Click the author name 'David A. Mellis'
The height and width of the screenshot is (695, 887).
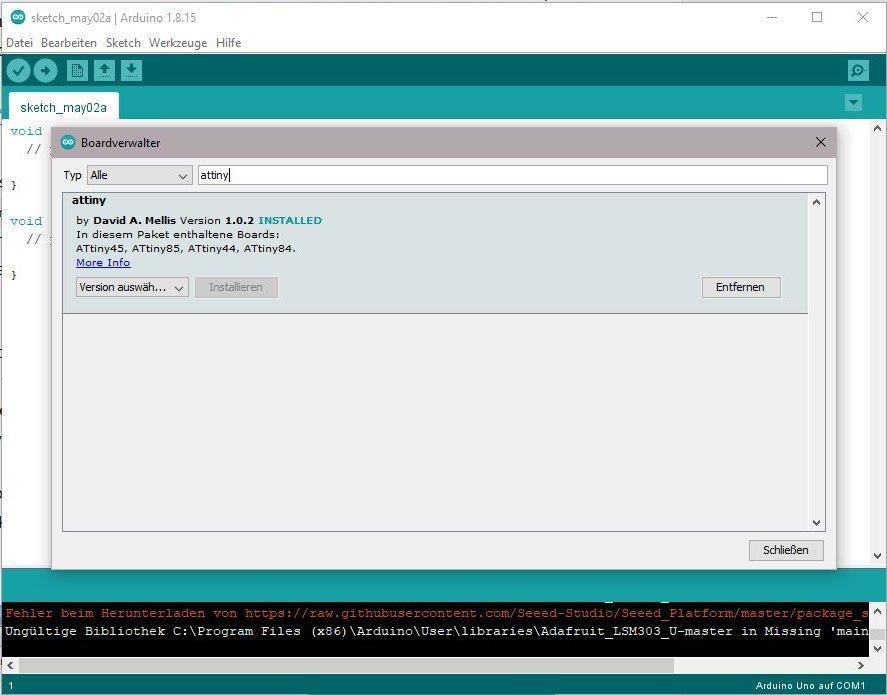coord(135,221)
